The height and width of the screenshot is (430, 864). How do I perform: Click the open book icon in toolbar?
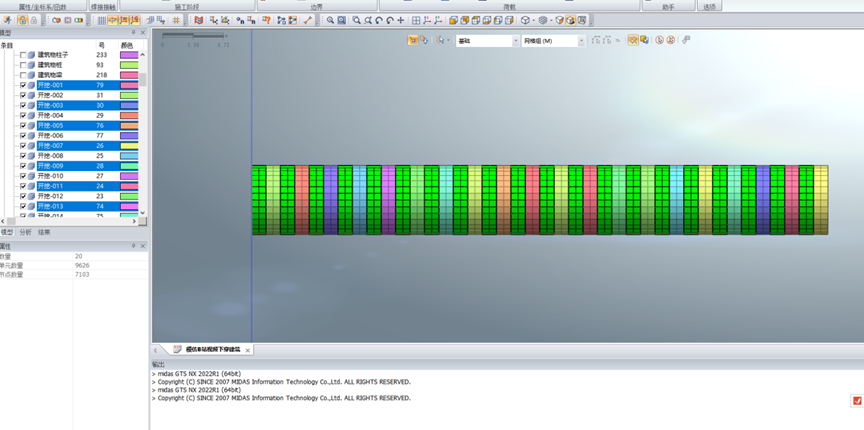pos(199,20)
